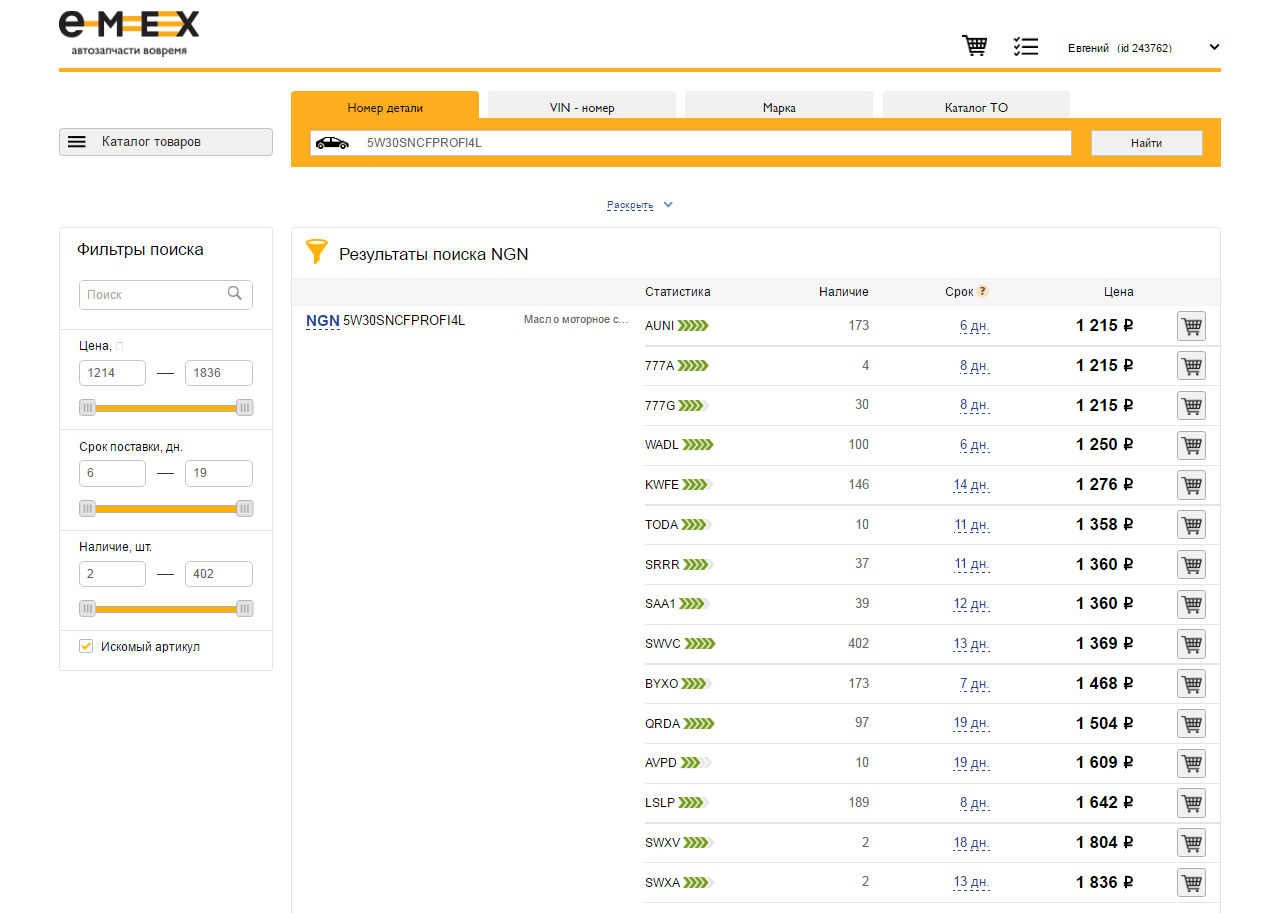This screenshot has height=913, width=1280.
Task: Add the AUNI offer to cart
Action: (1191, 326)
